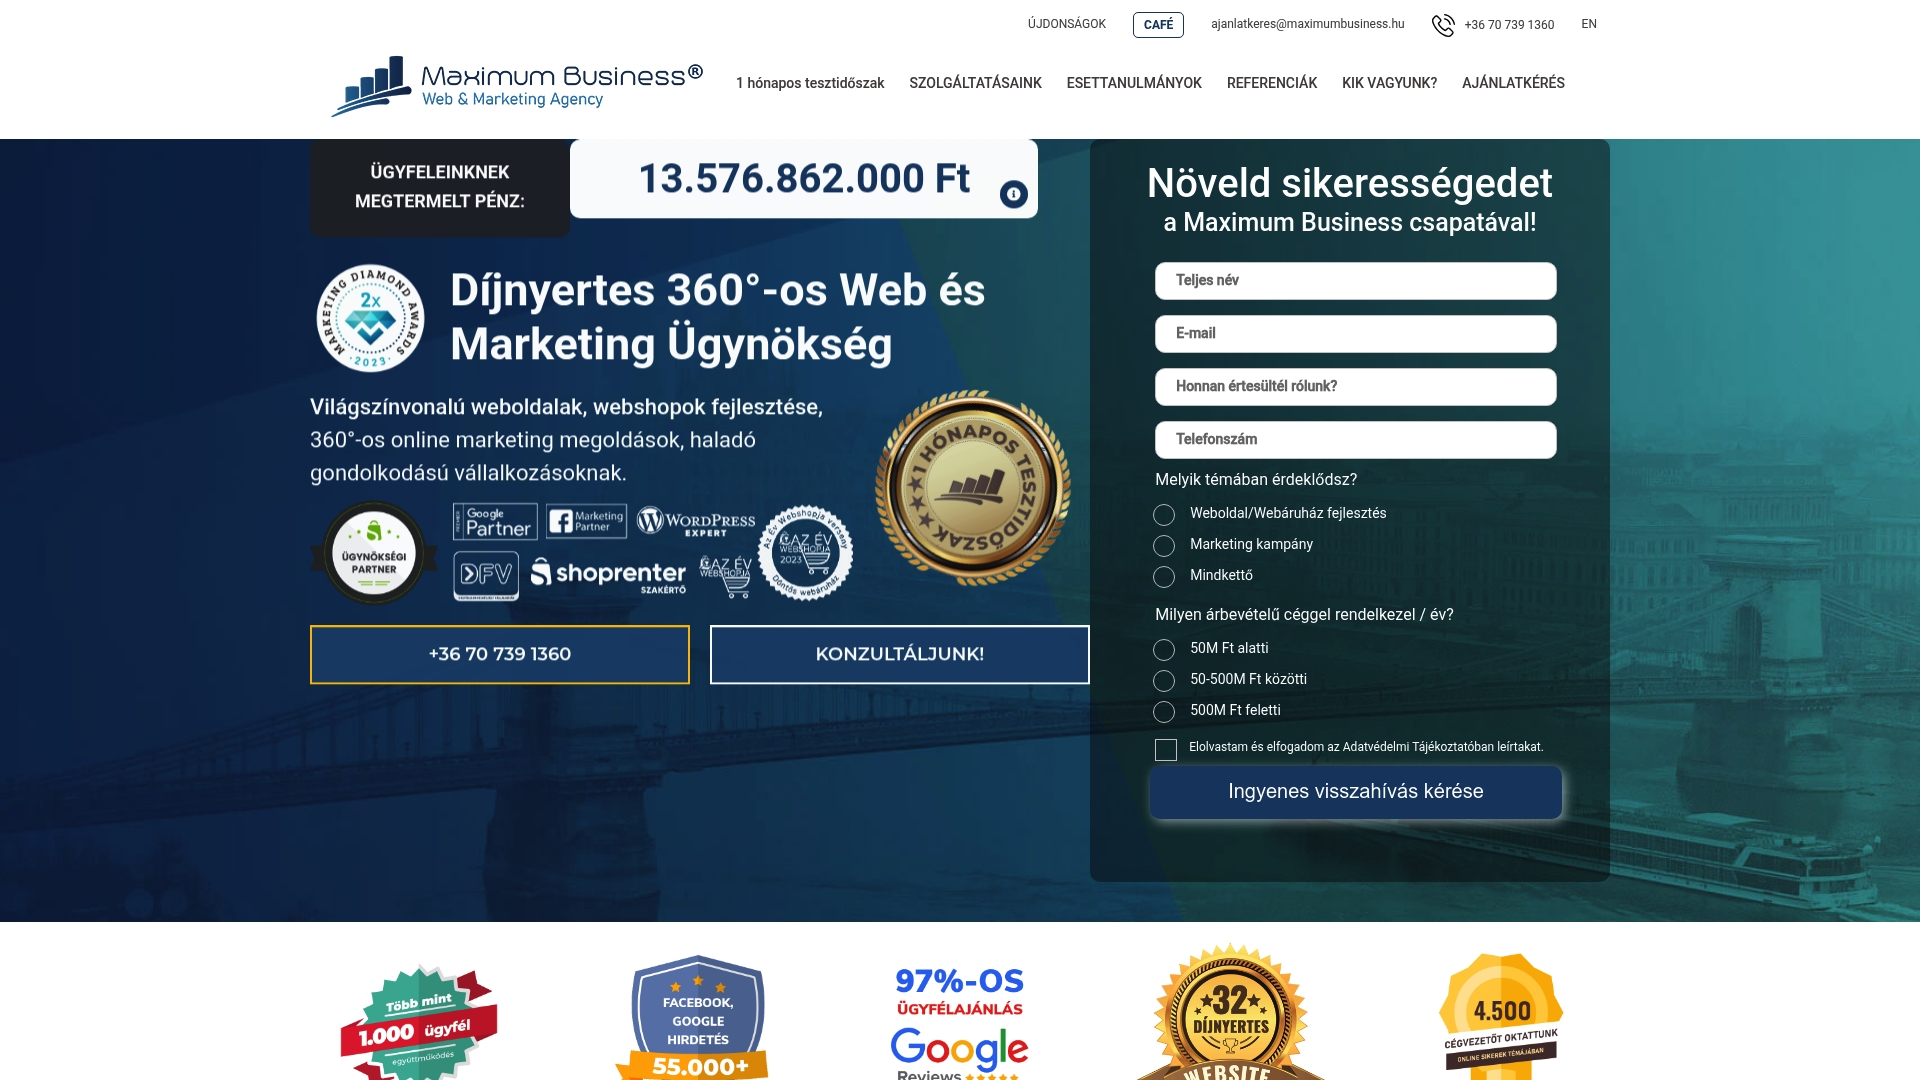Check the Adatvédelmi Tájékoztató acceptance box
The image size is (1920, 1080).
1166,748
